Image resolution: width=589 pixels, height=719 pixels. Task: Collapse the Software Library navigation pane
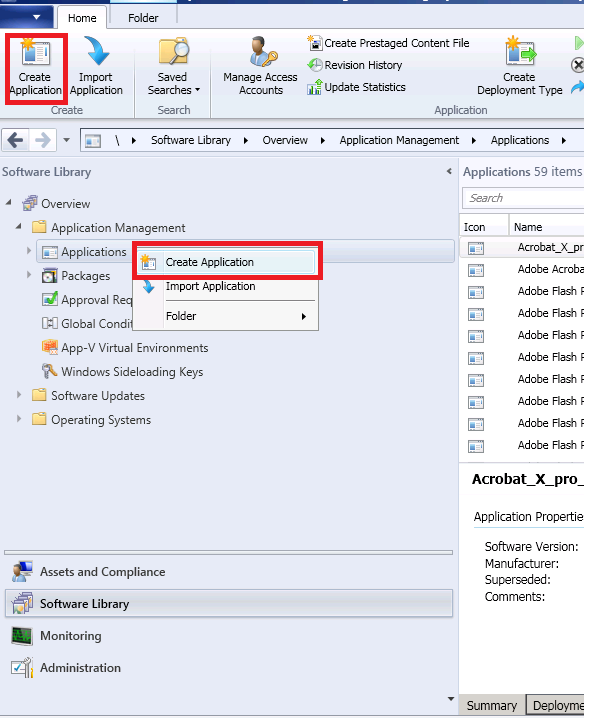449,171
